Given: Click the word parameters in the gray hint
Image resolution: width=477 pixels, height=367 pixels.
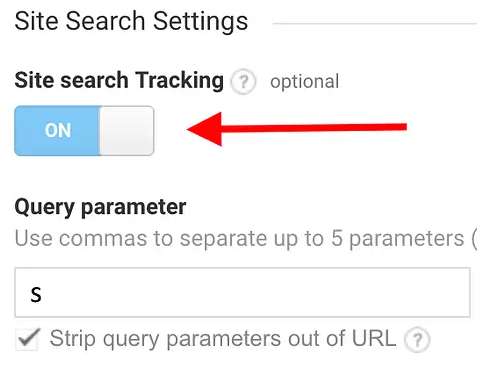Looking at the screenshot, I should (x=407, y=239).
